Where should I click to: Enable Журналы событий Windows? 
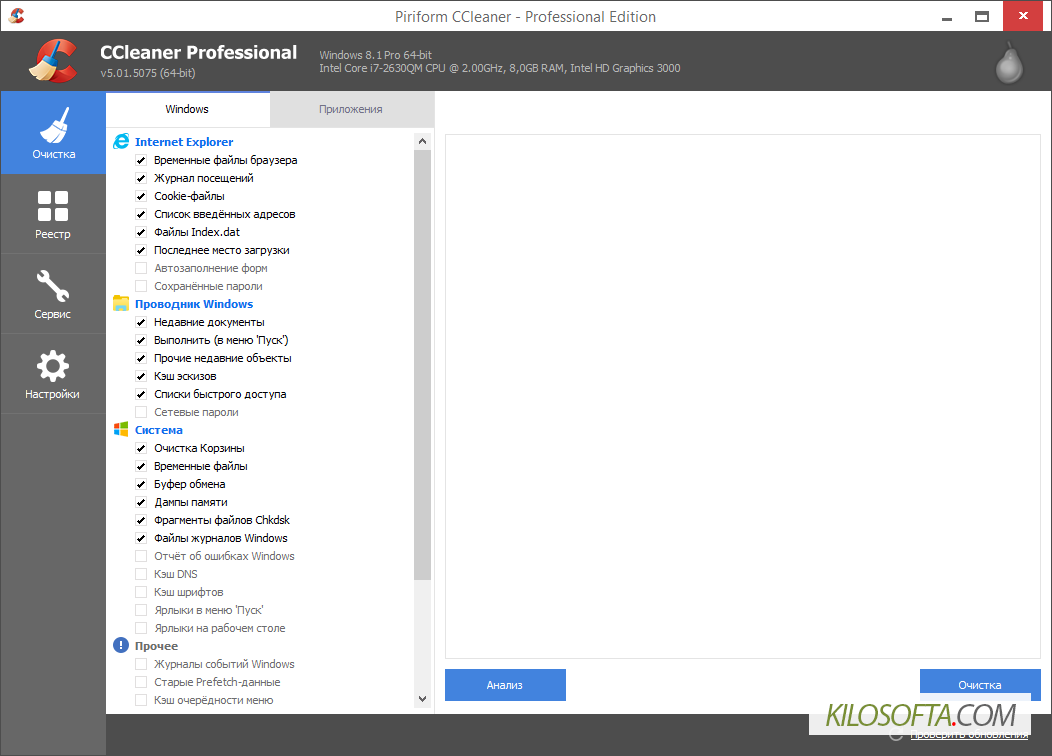pos(141,664)
